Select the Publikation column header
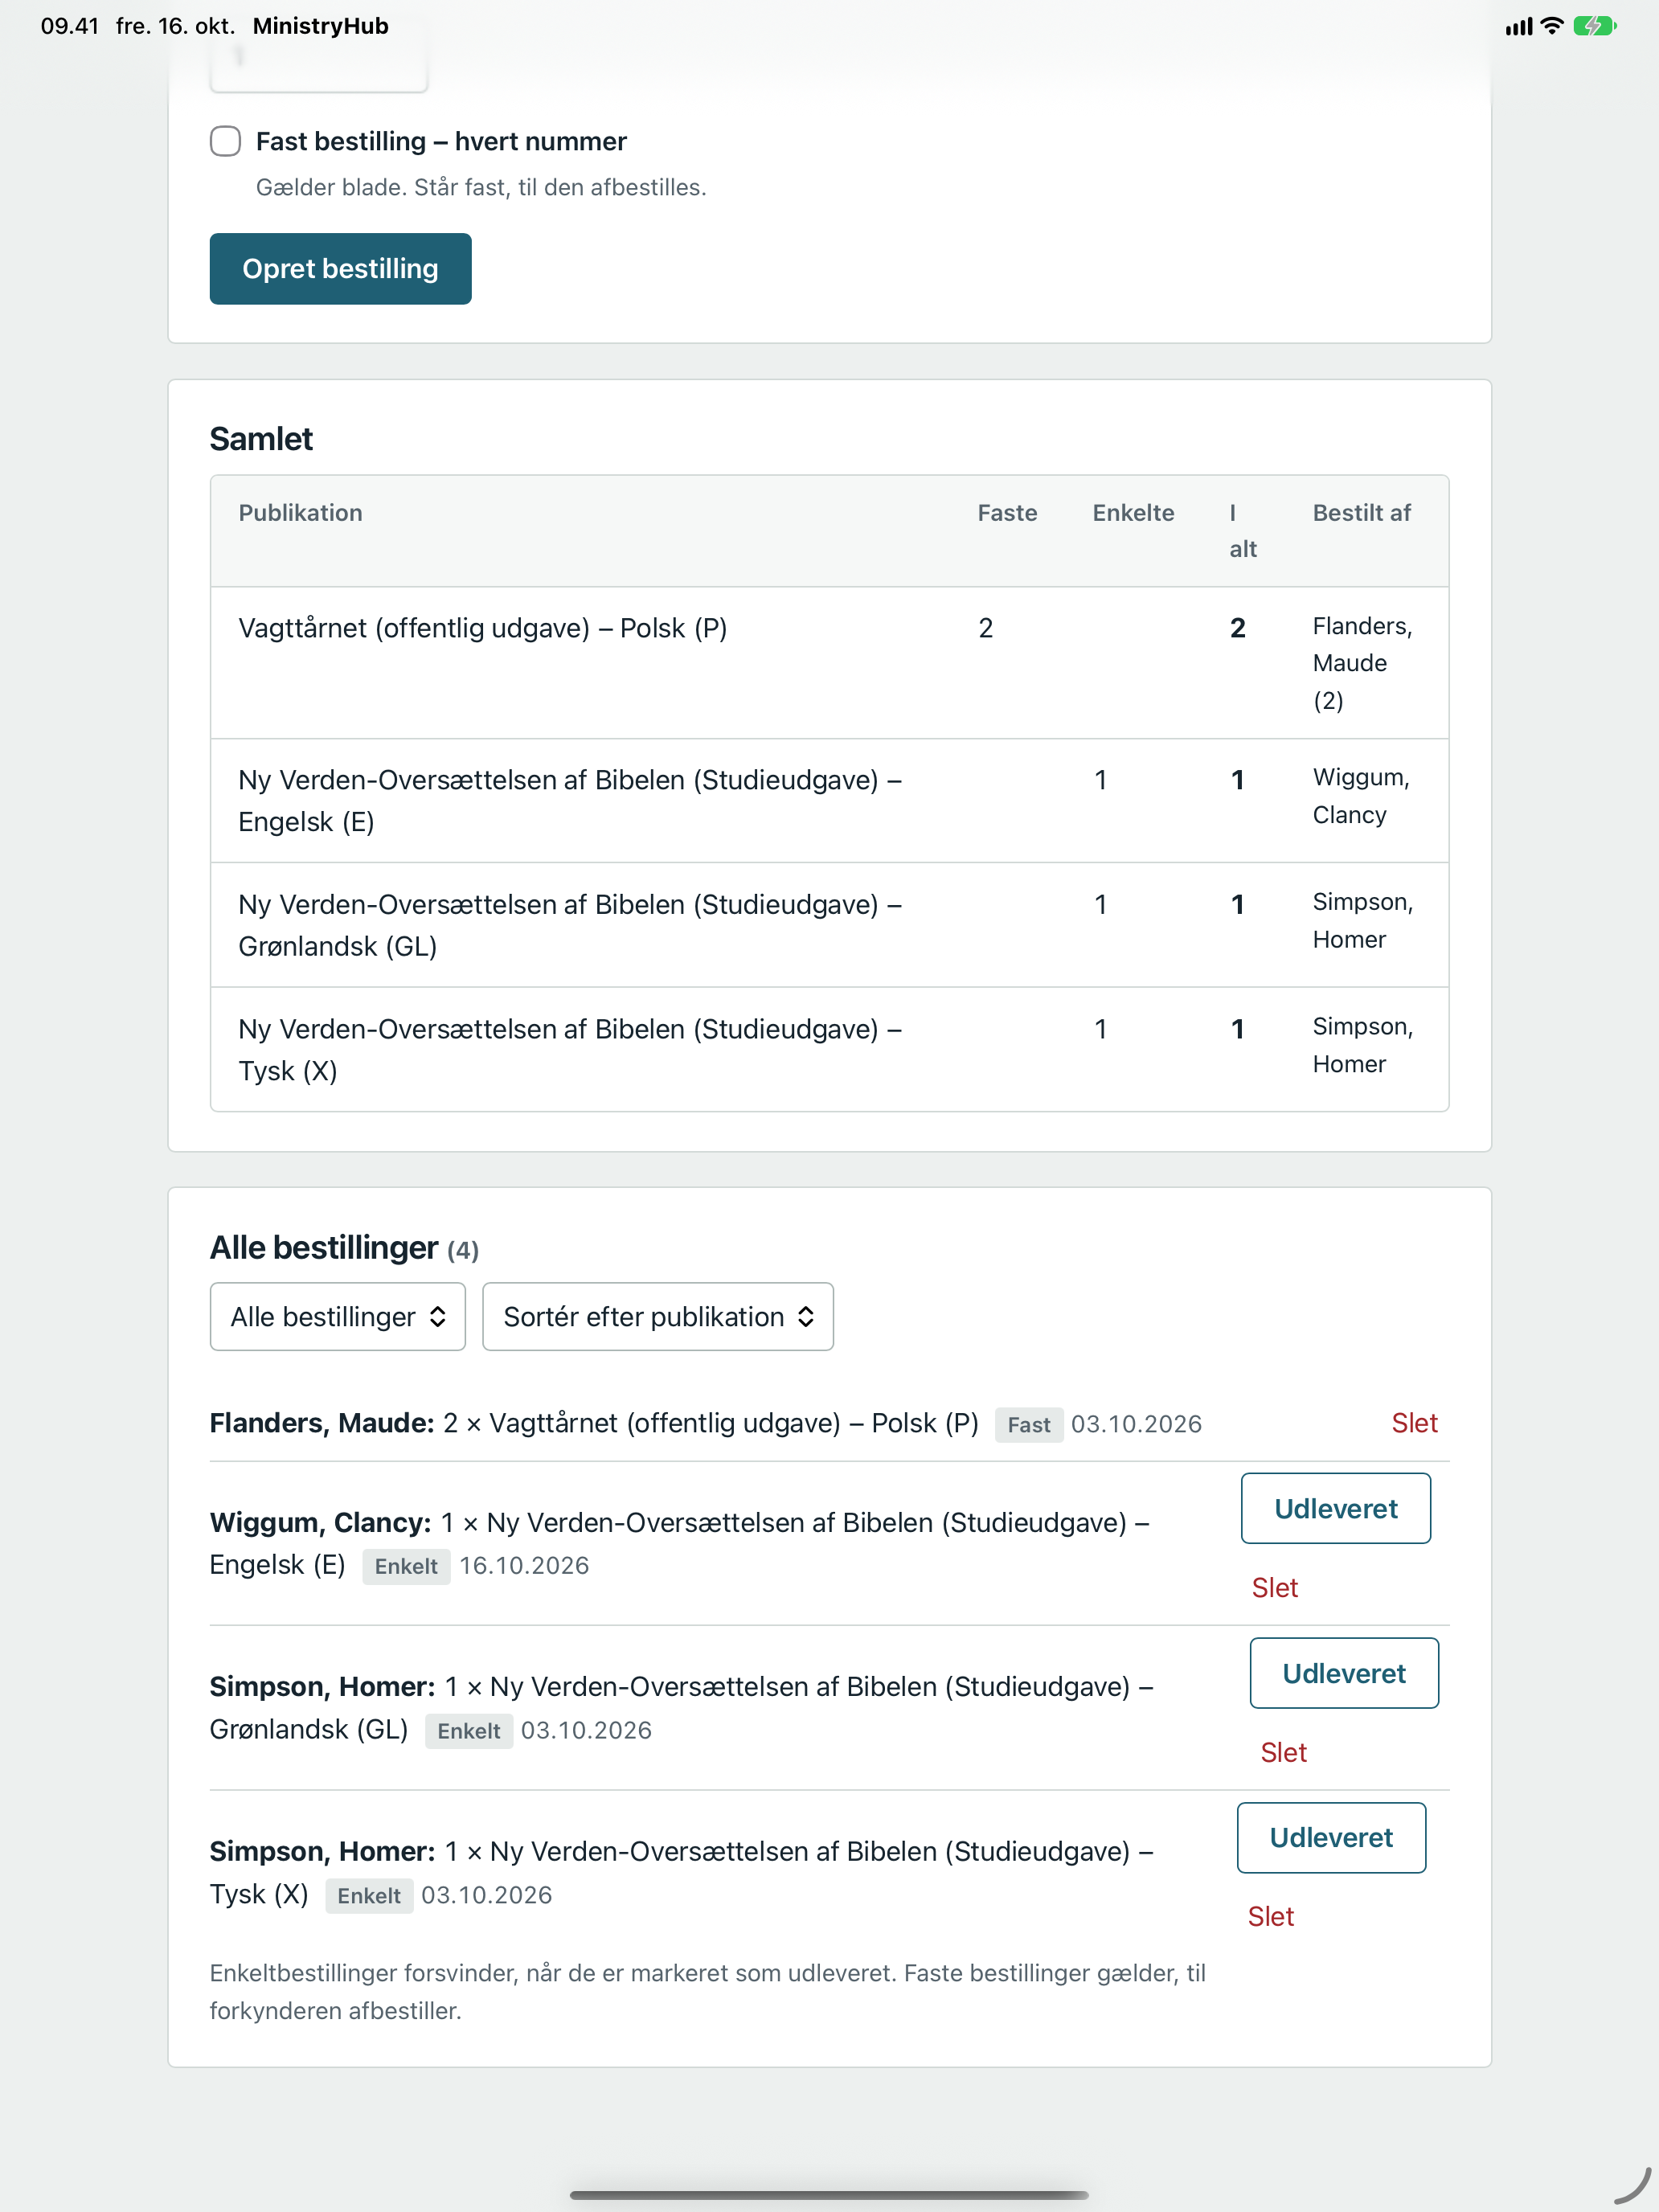This screenshot has height=2212, width=1659. coord(300,513)
